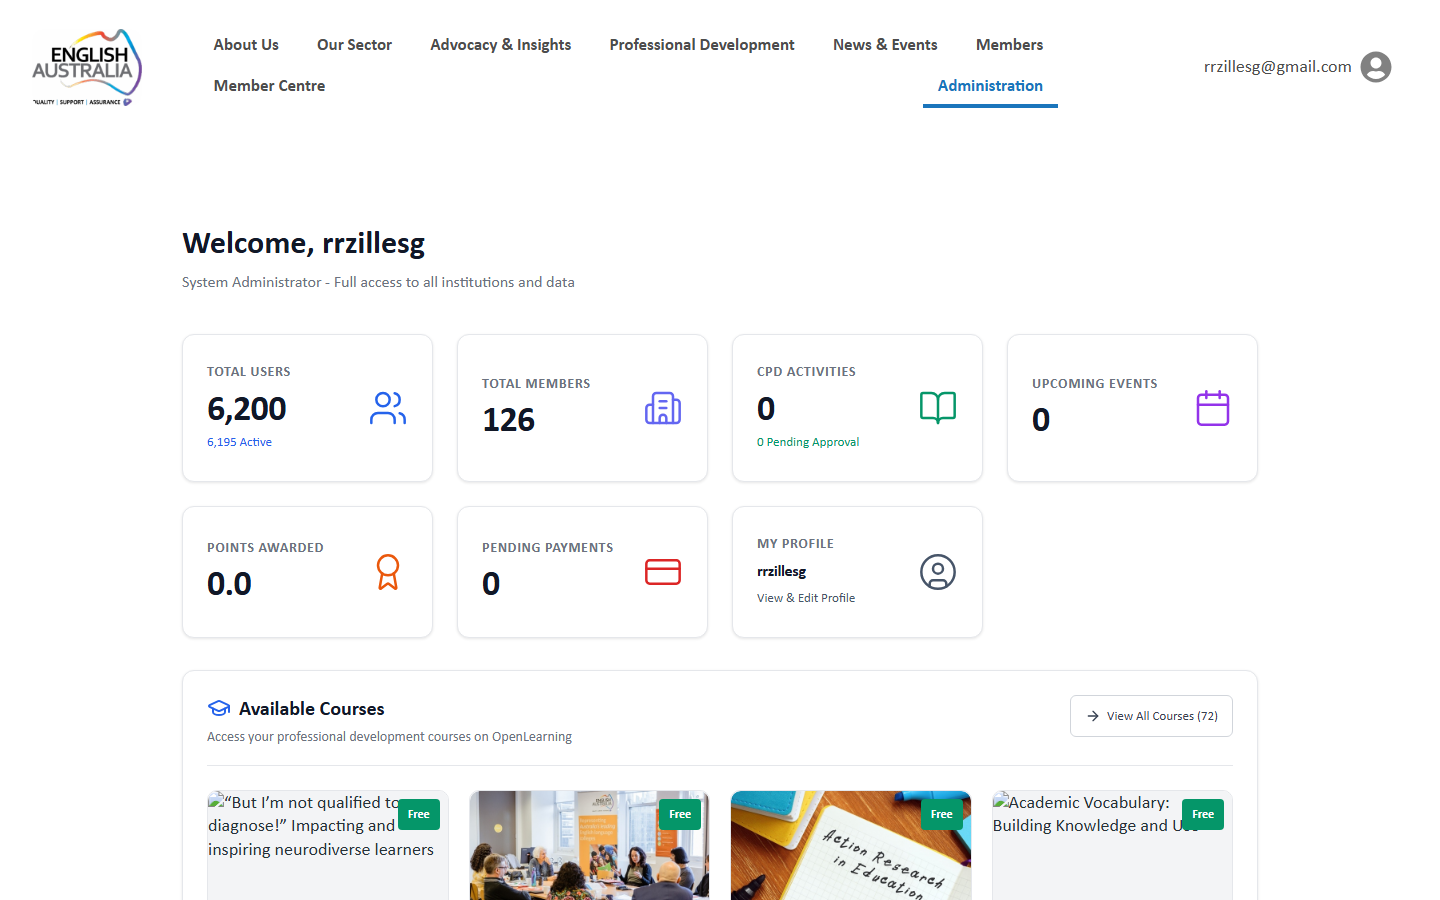Click the Points Awarded value 0.0

coord(229,584)
